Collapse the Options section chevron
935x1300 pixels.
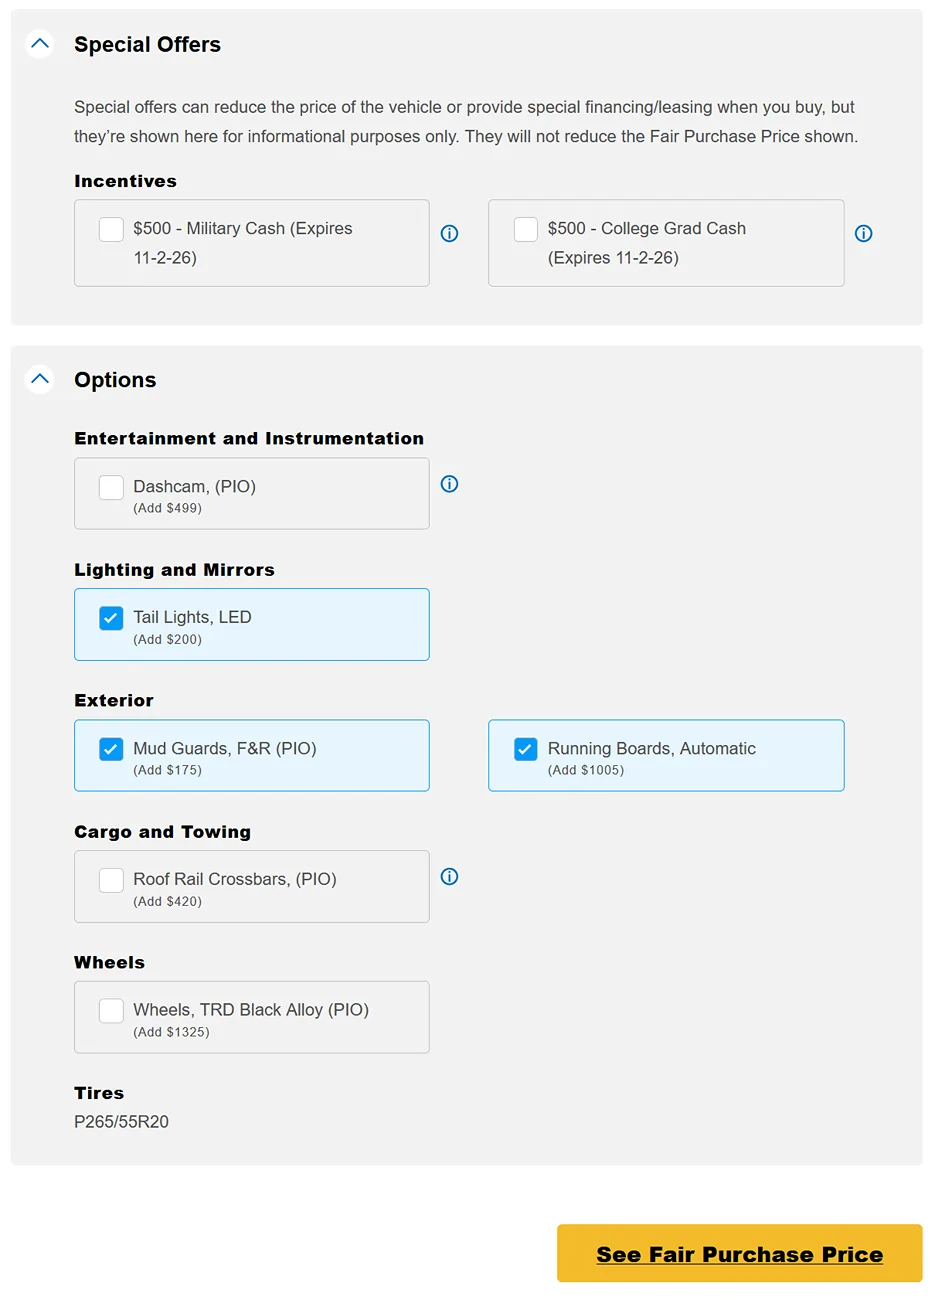point(40,379)
